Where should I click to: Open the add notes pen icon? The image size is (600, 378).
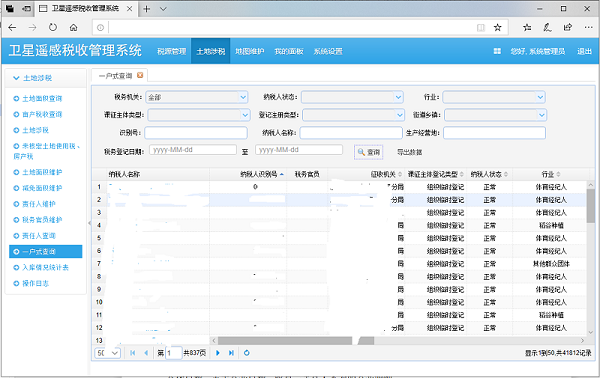click(547, 28)
